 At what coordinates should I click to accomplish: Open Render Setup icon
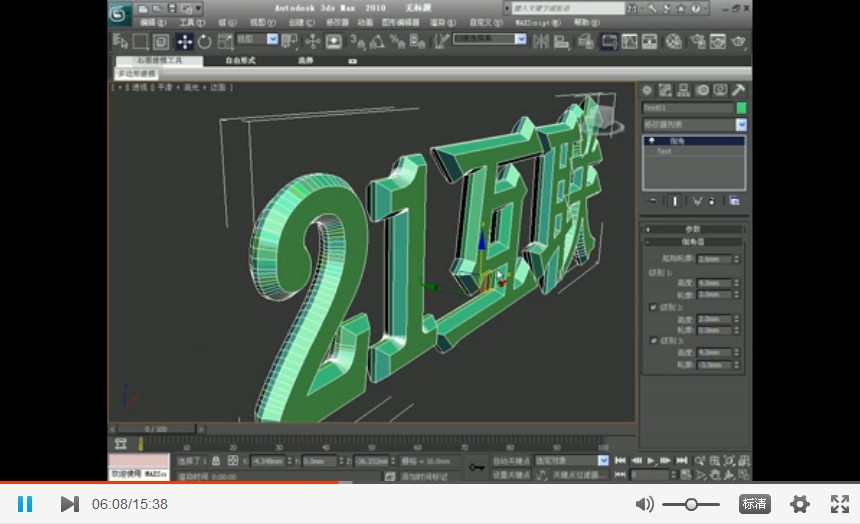tap(698, 41)
